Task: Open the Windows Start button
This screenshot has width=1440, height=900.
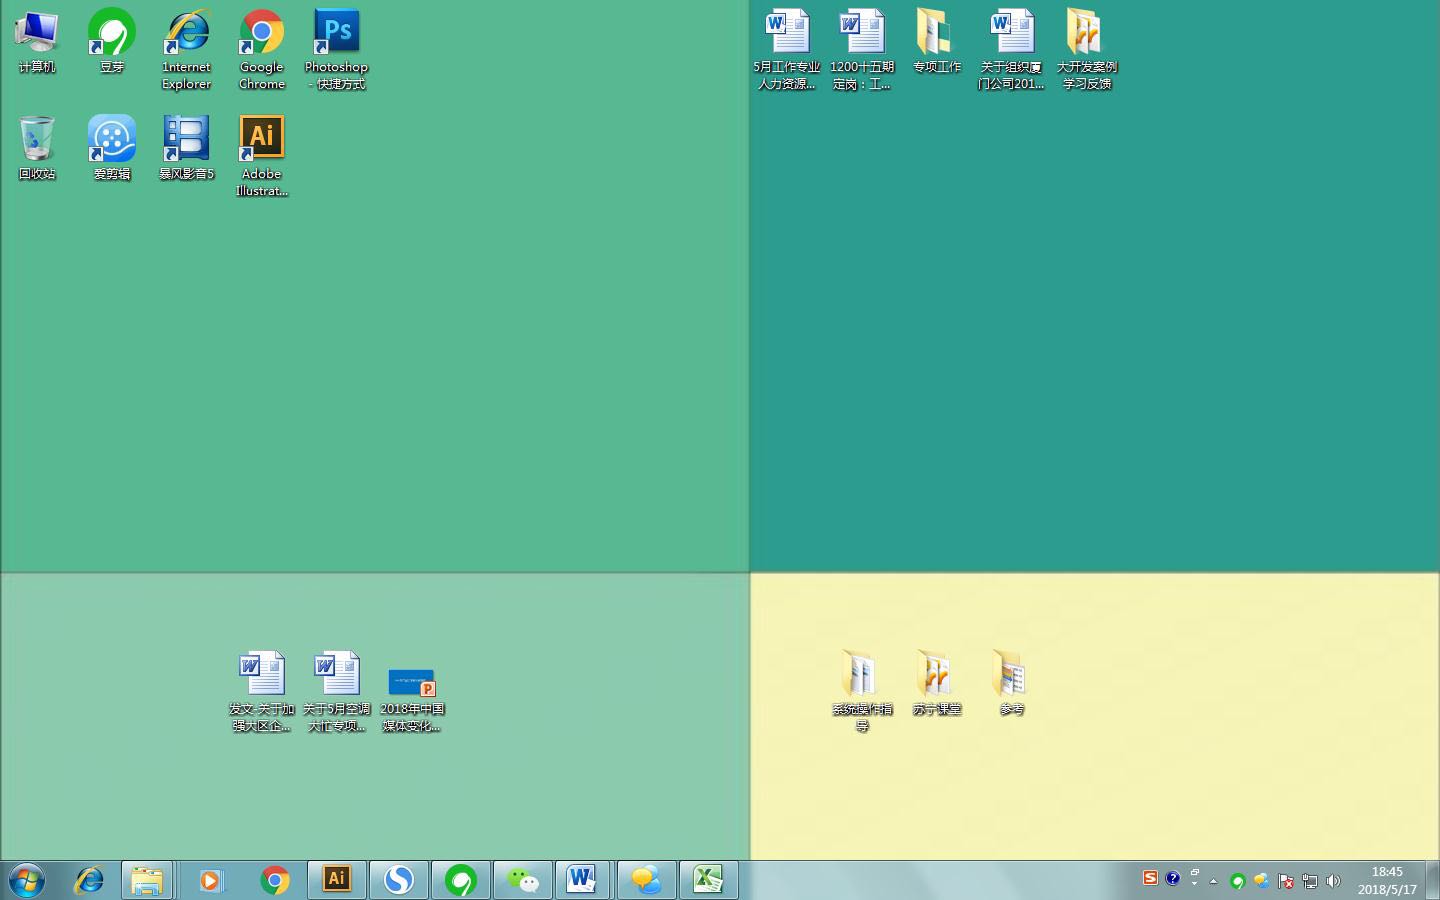Action: point(27,880)
